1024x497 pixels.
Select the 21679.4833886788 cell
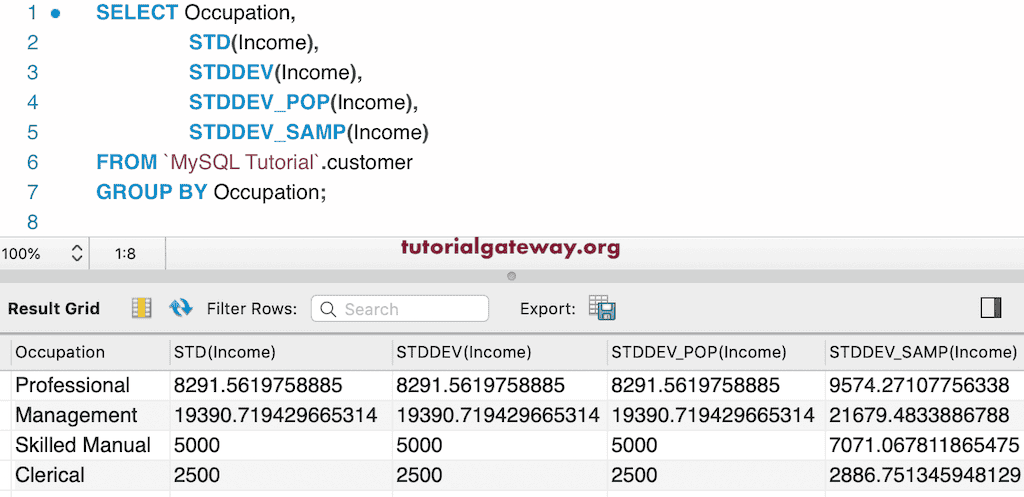coord(924,415)
